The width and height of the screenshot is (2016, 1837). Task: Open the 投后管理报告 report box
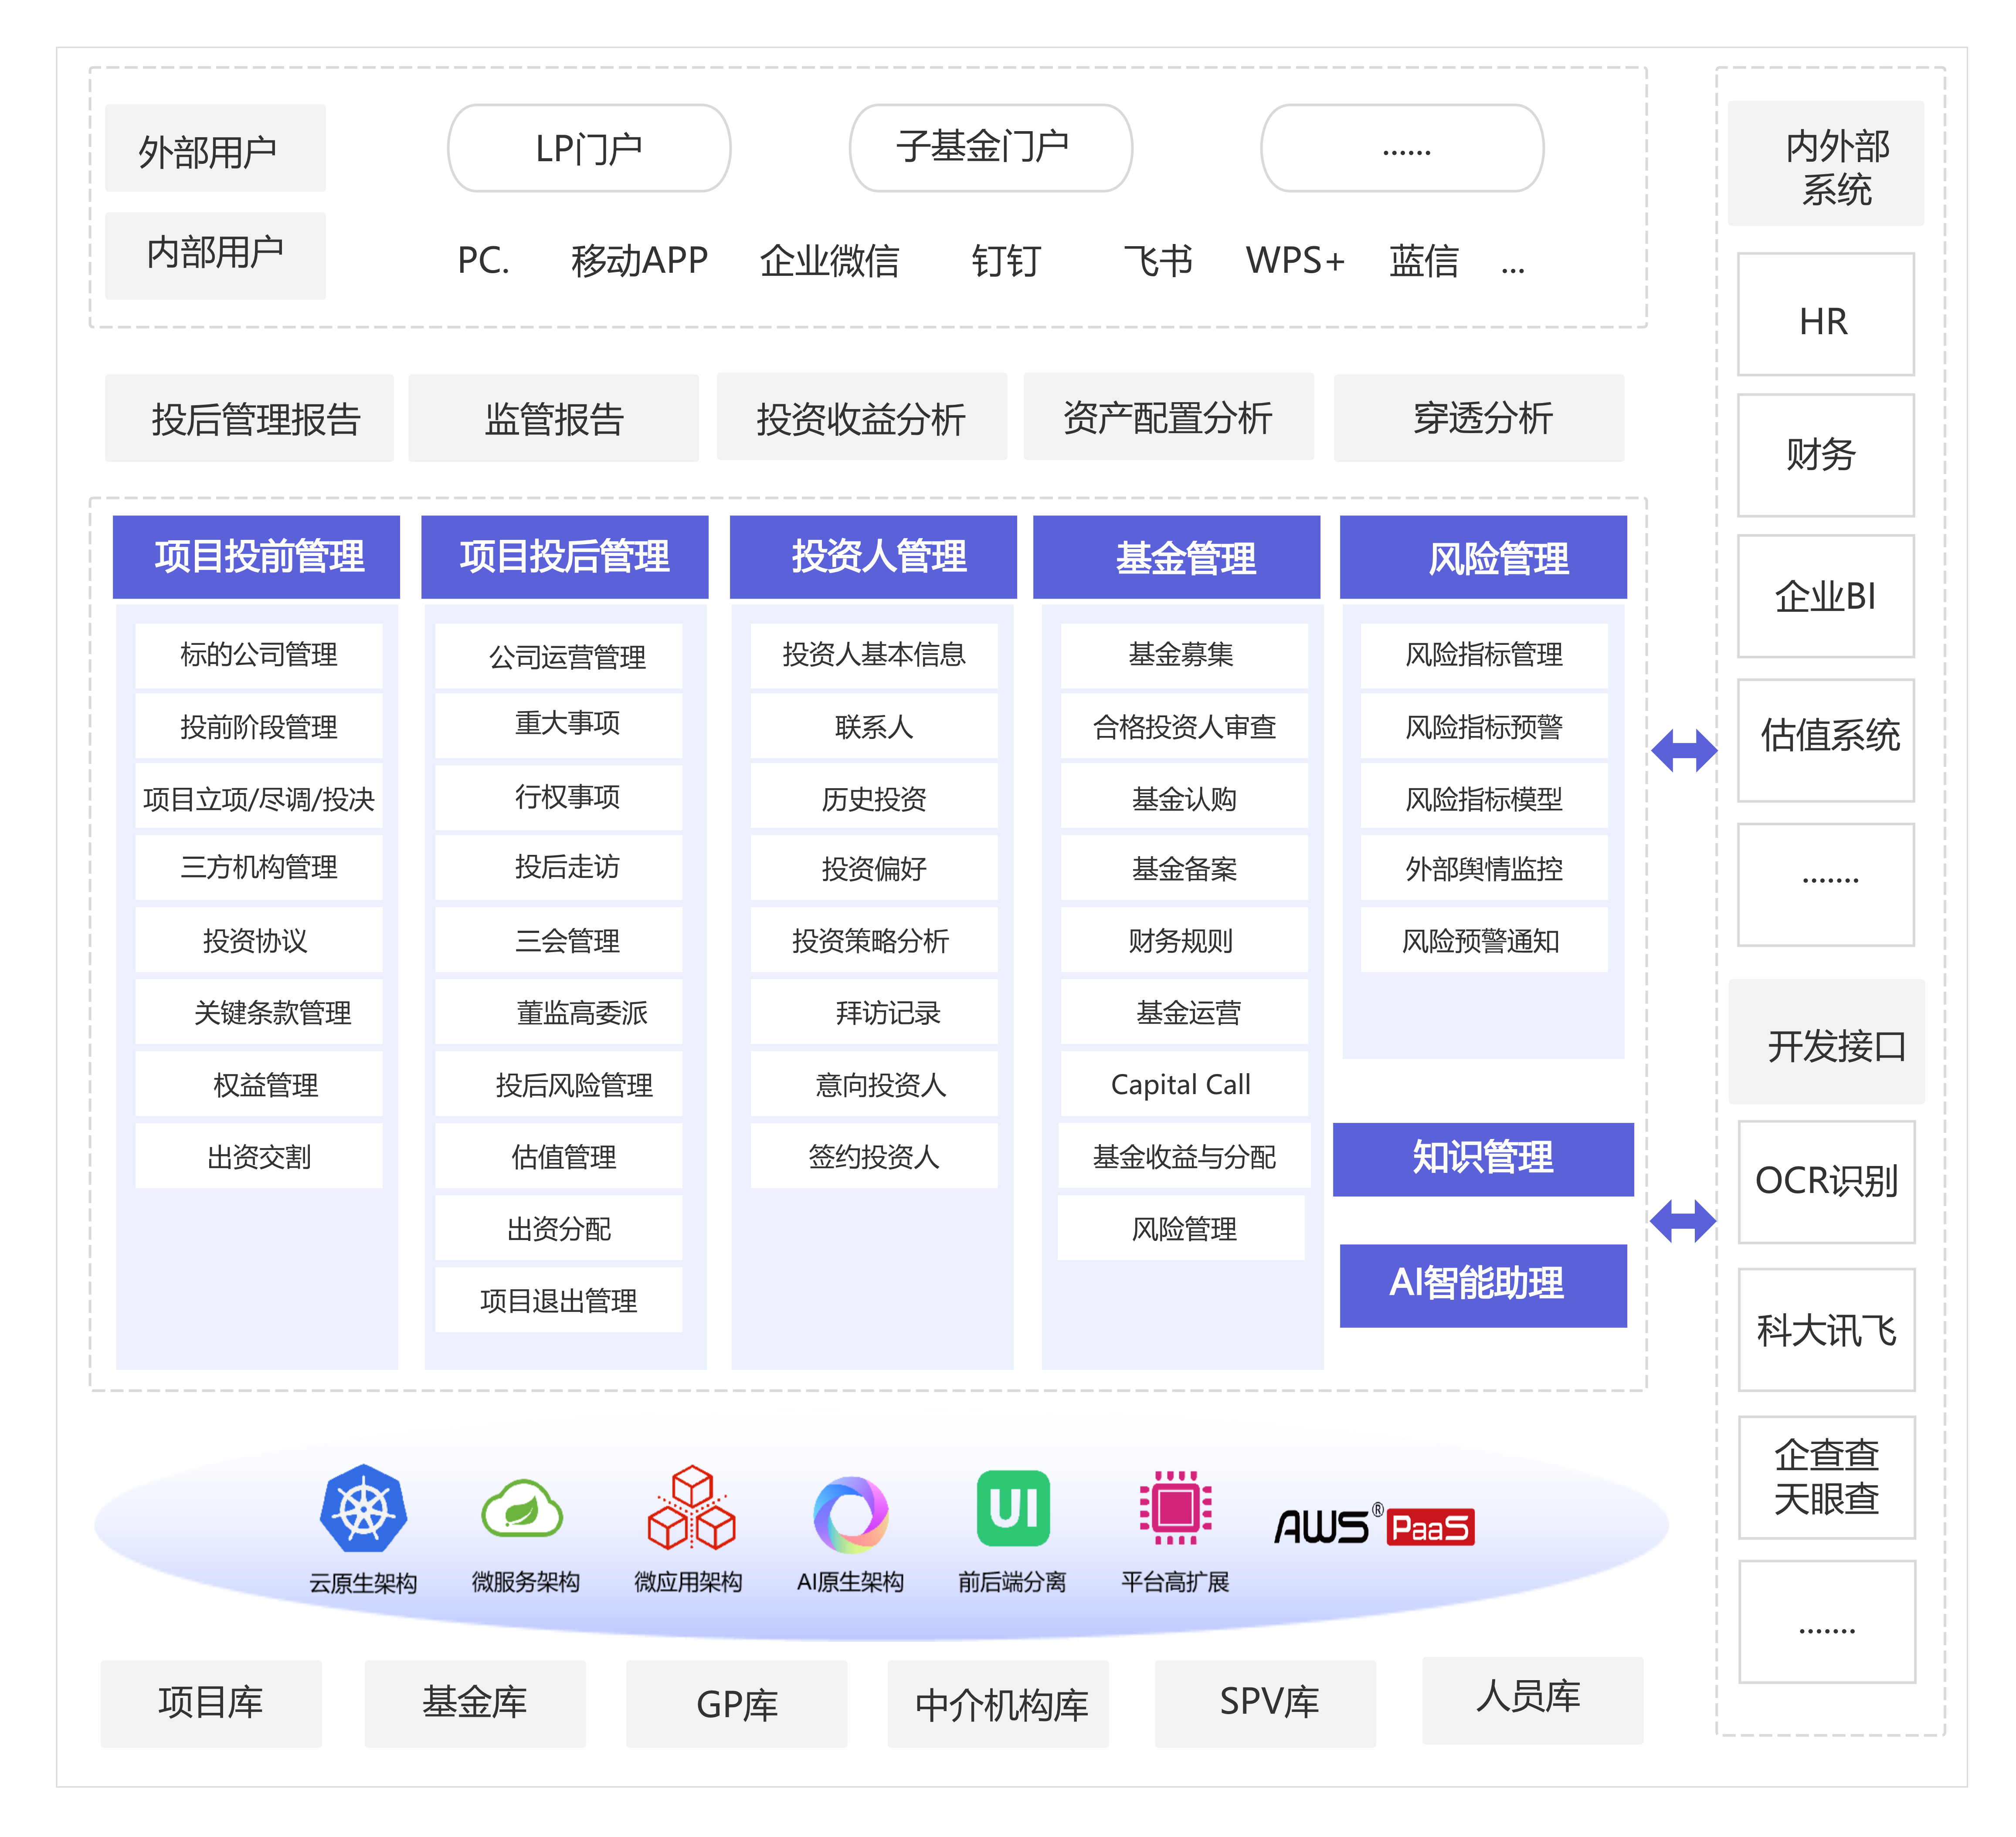pos(249,418)
